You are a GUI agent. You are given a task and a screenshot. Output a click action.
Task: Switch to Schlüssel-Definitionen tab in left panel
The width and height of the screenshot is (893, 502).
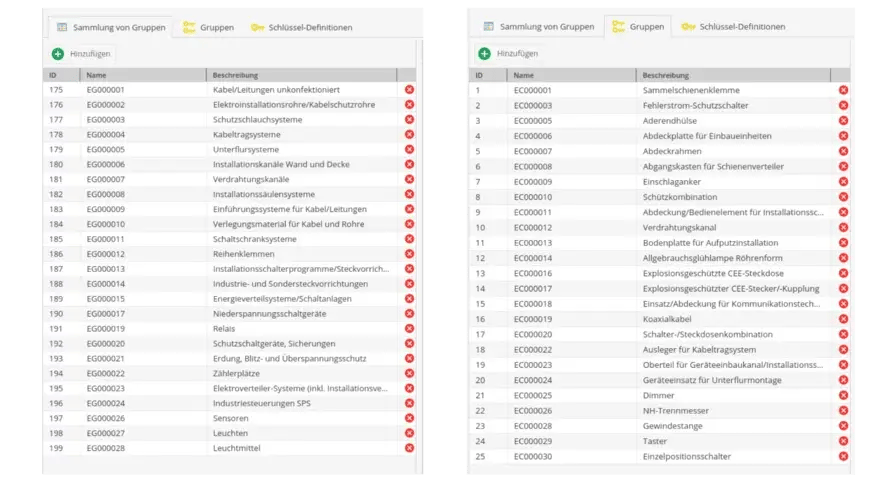point(302,27)
